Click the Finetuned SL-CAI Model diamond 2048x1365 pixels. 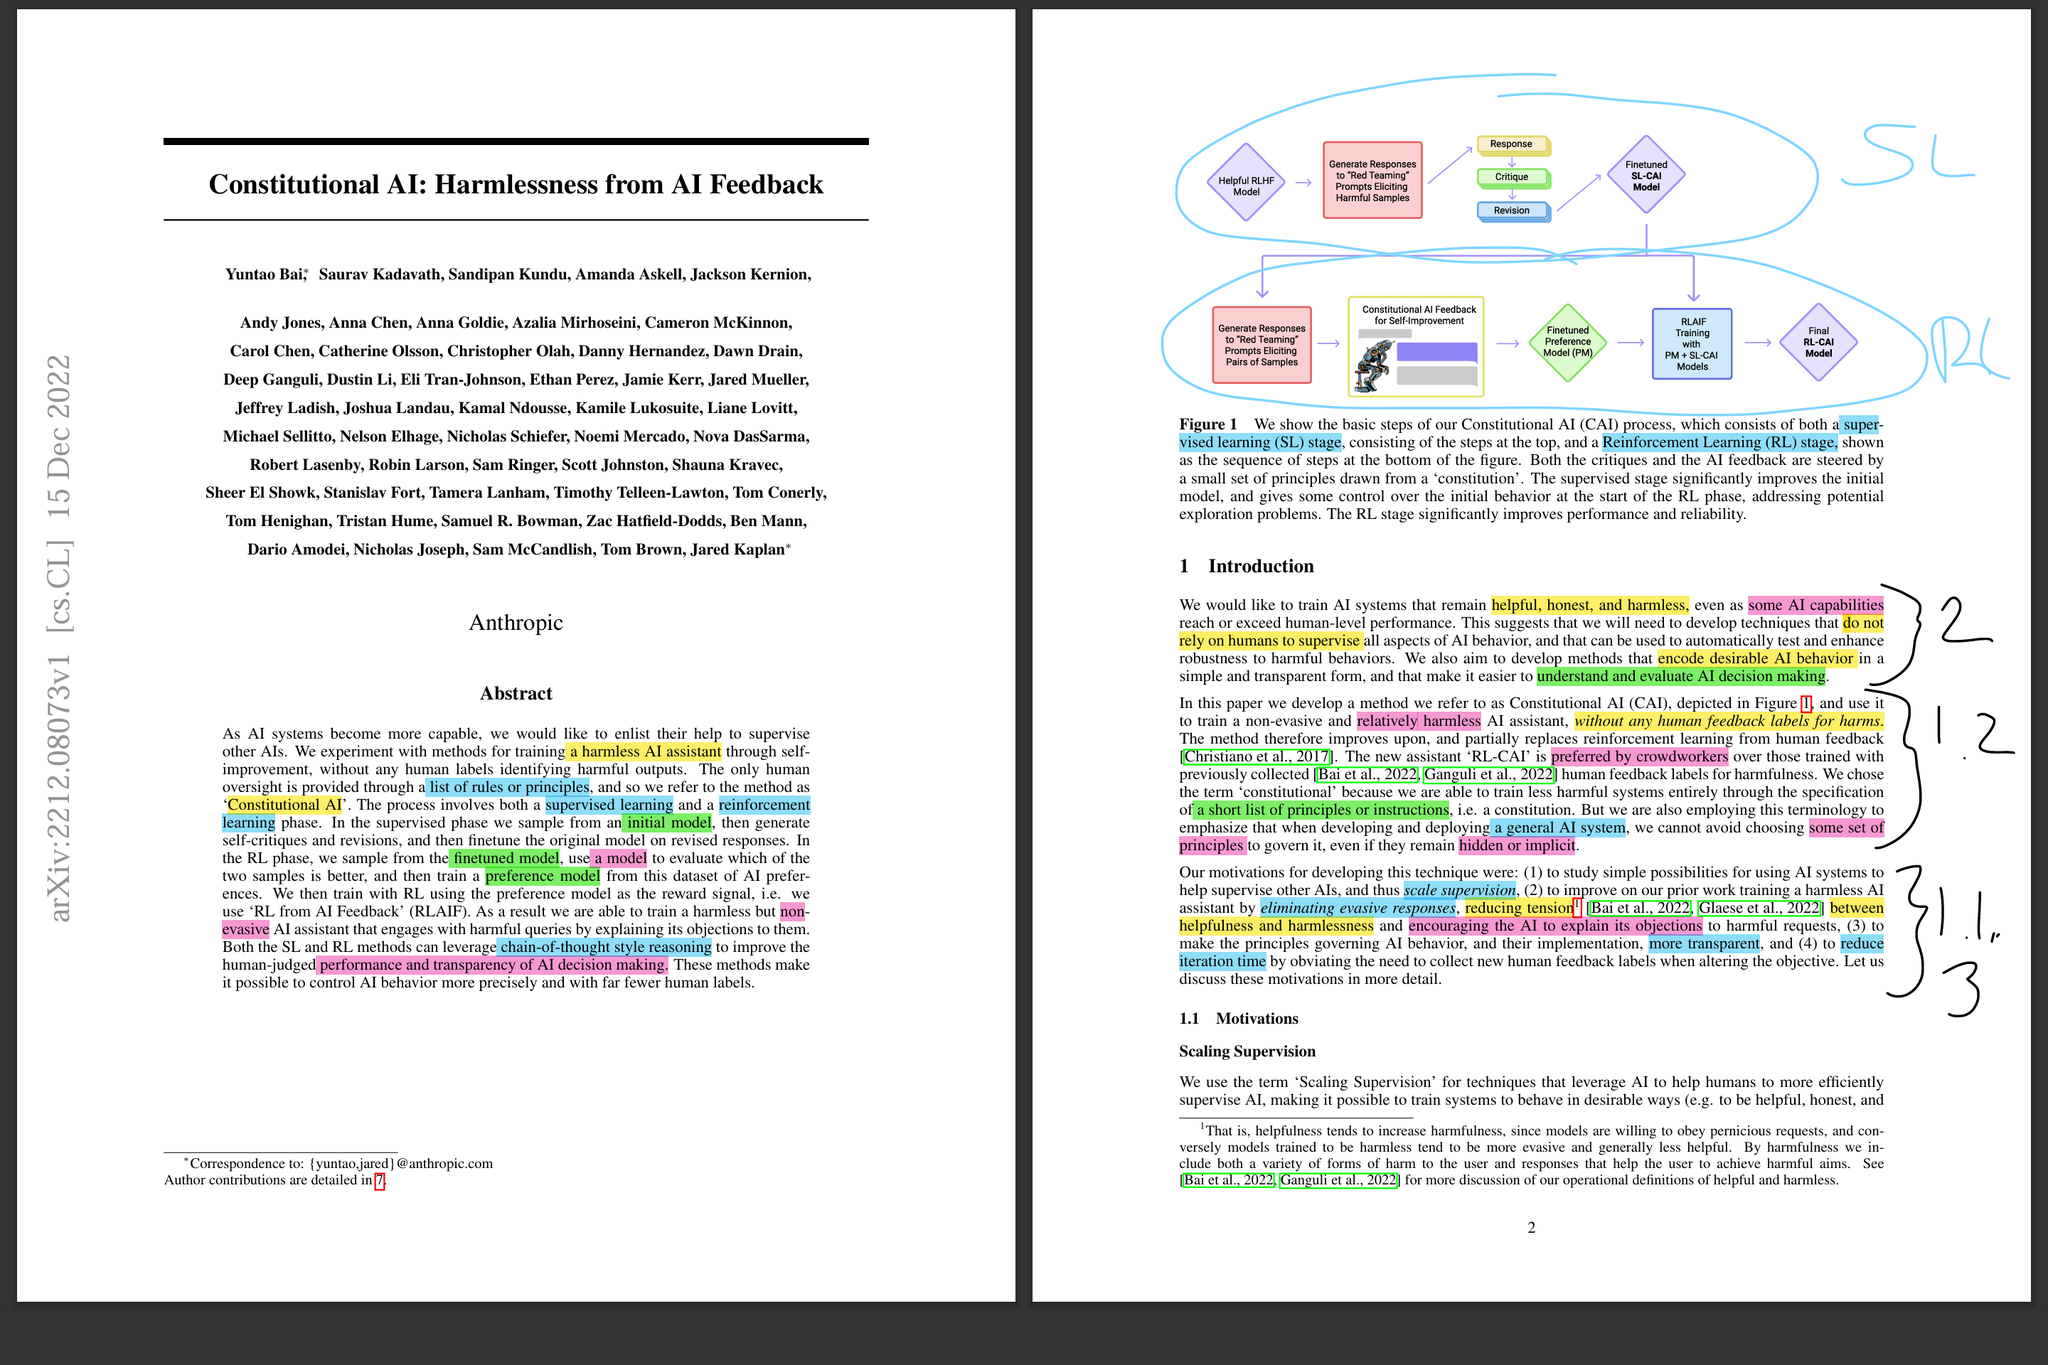tap(1645, 175)
